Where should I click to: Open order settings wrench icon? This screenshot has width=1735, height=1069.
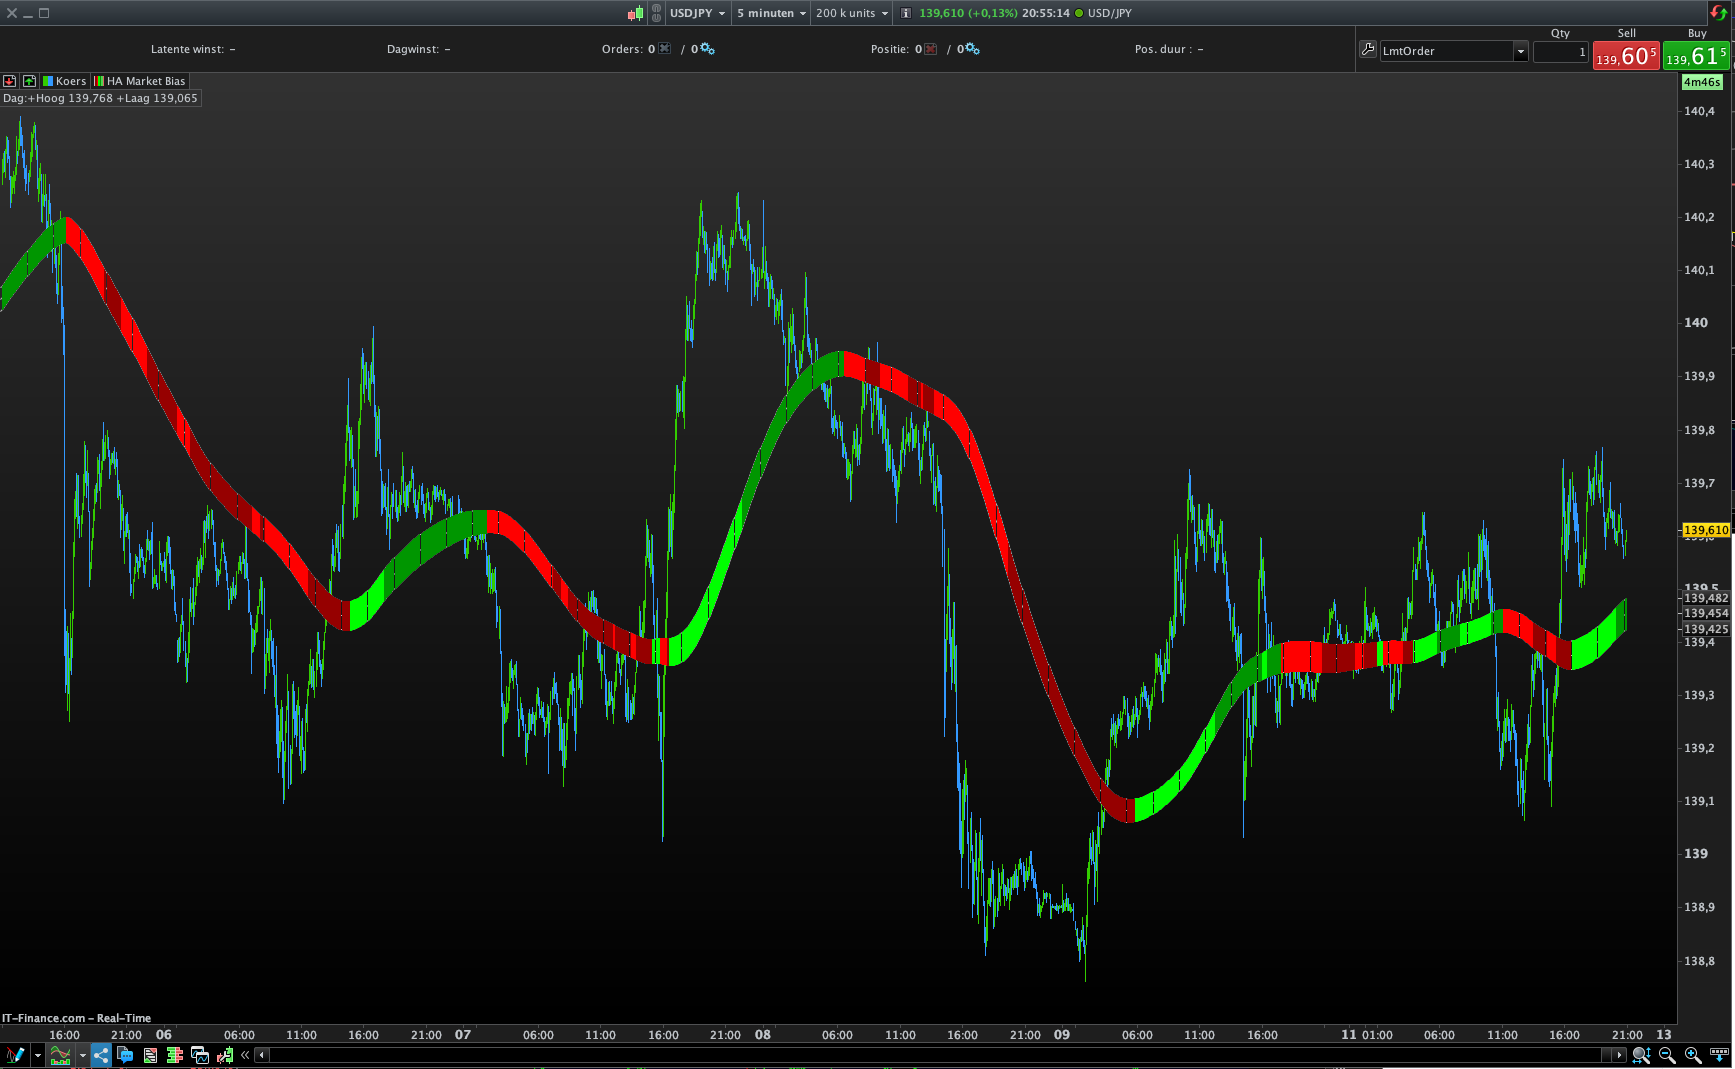[x=1368, y=49]
